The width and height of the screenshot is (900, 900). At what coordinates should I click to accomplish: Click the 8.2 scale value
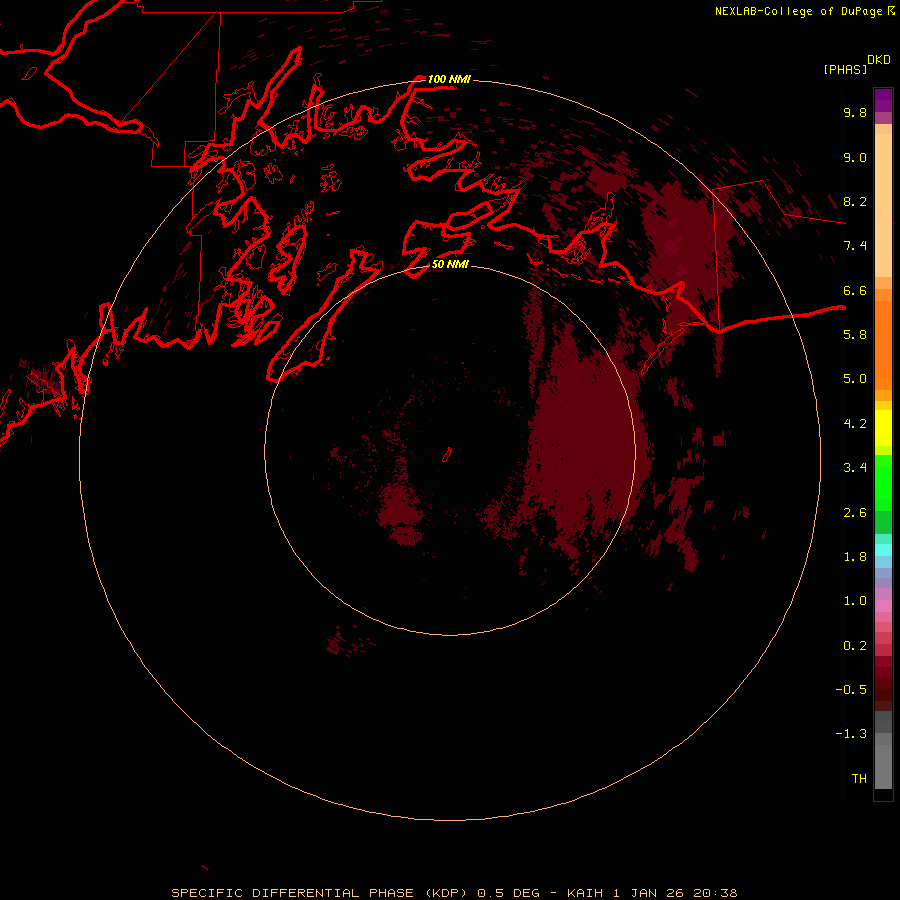[855, 201]
